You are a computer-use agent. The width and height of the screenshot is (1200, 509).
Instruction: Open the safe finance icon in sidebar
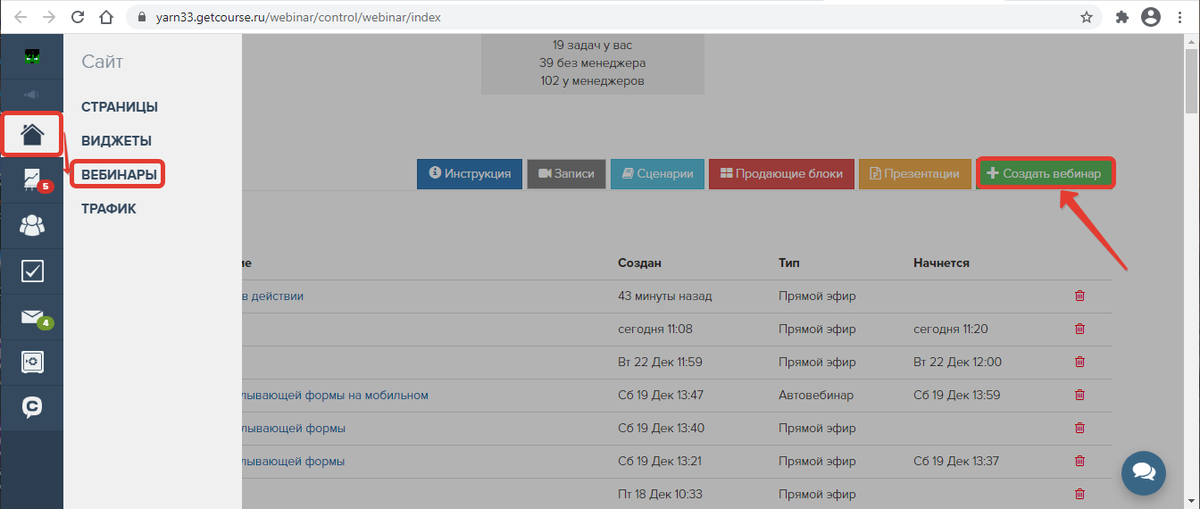point(32,362)
